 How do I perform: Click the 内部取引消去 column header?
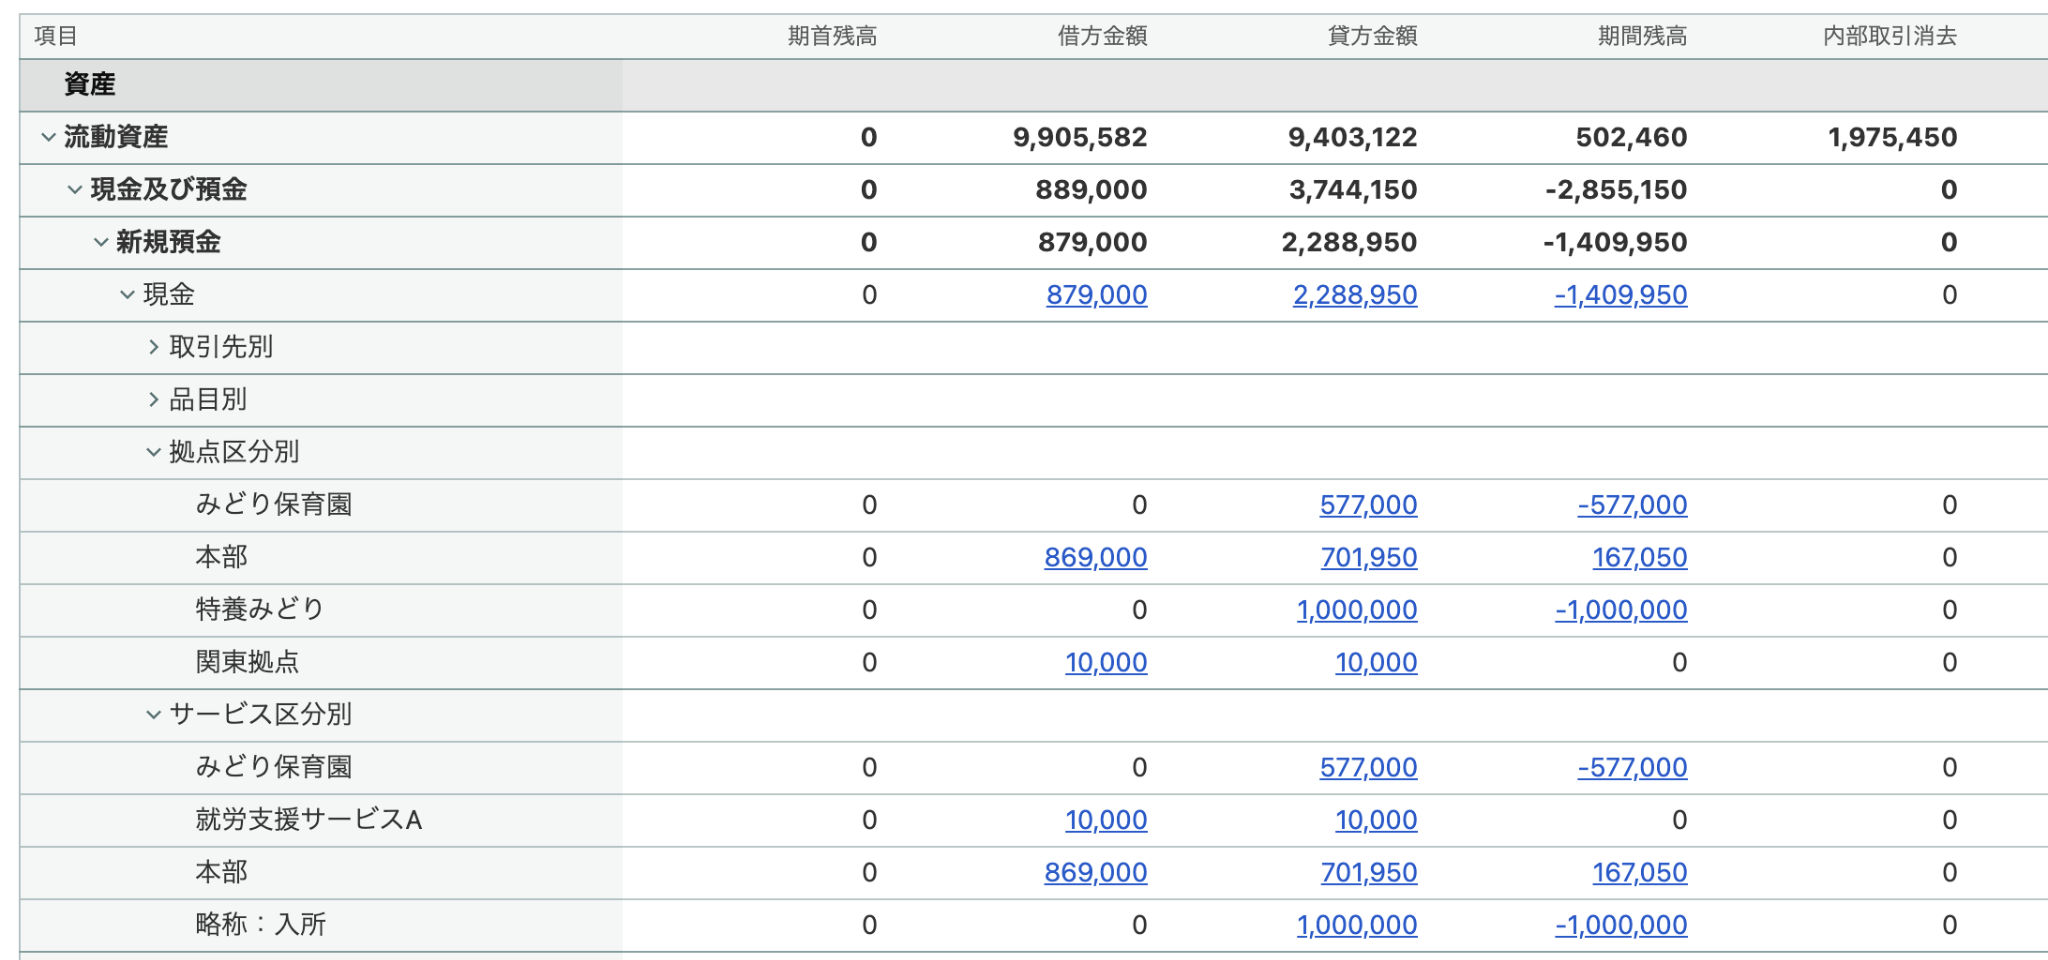[1890, 36]
